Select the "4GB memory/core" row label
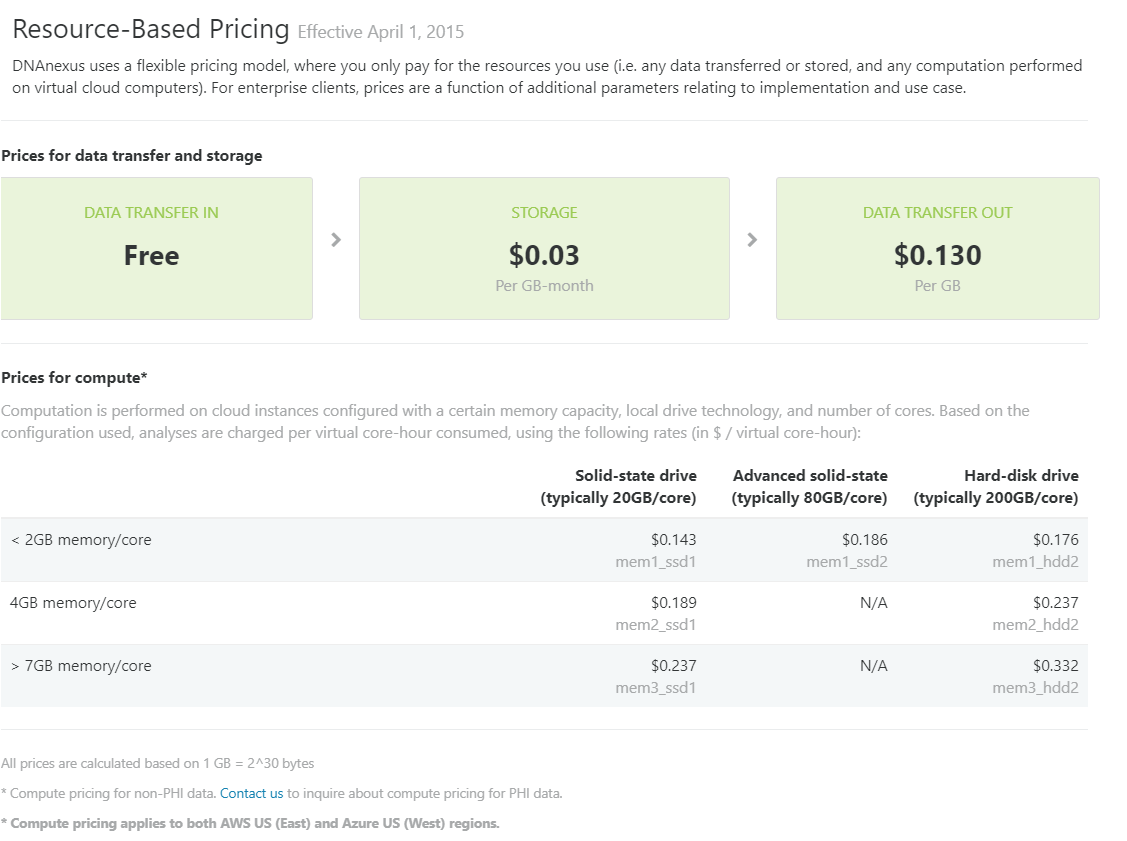The width and height of the screenshot is (1127, 841). click(73, 603)
